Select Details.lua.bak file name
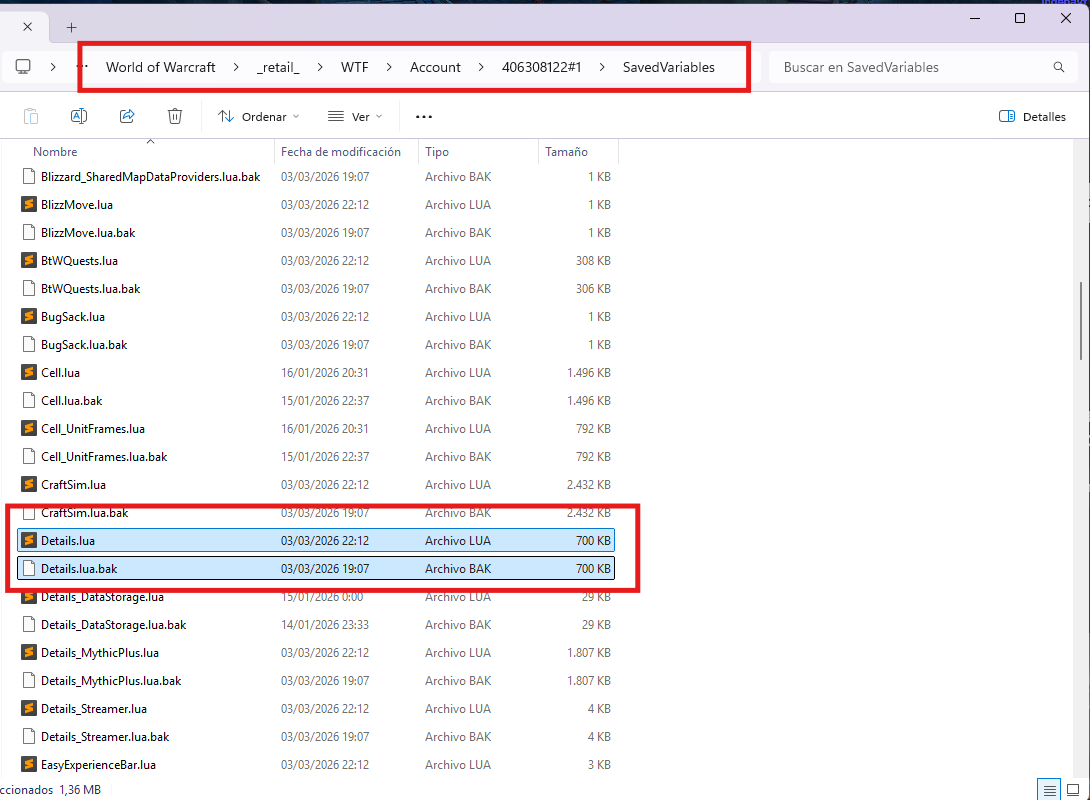The width and height of the screenshot is (1090, 800). pyautogui.click(x=79, y=569)
